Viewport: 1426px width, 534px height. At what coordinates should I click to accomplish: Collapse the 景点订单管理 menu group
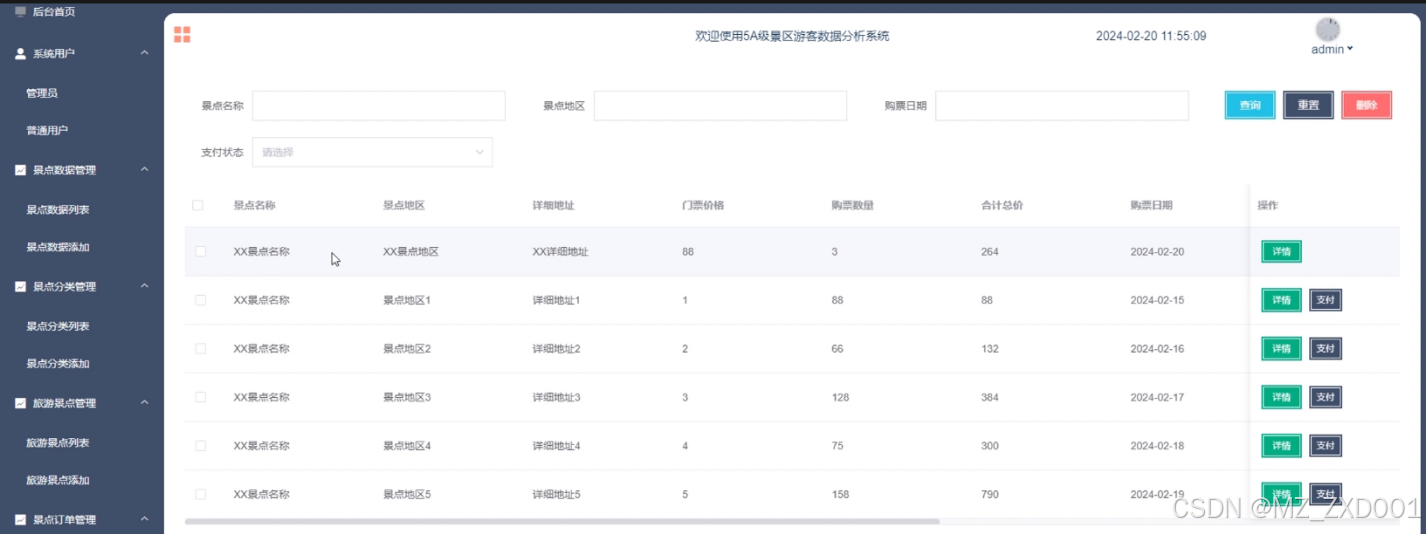click(x=145, y=519)
